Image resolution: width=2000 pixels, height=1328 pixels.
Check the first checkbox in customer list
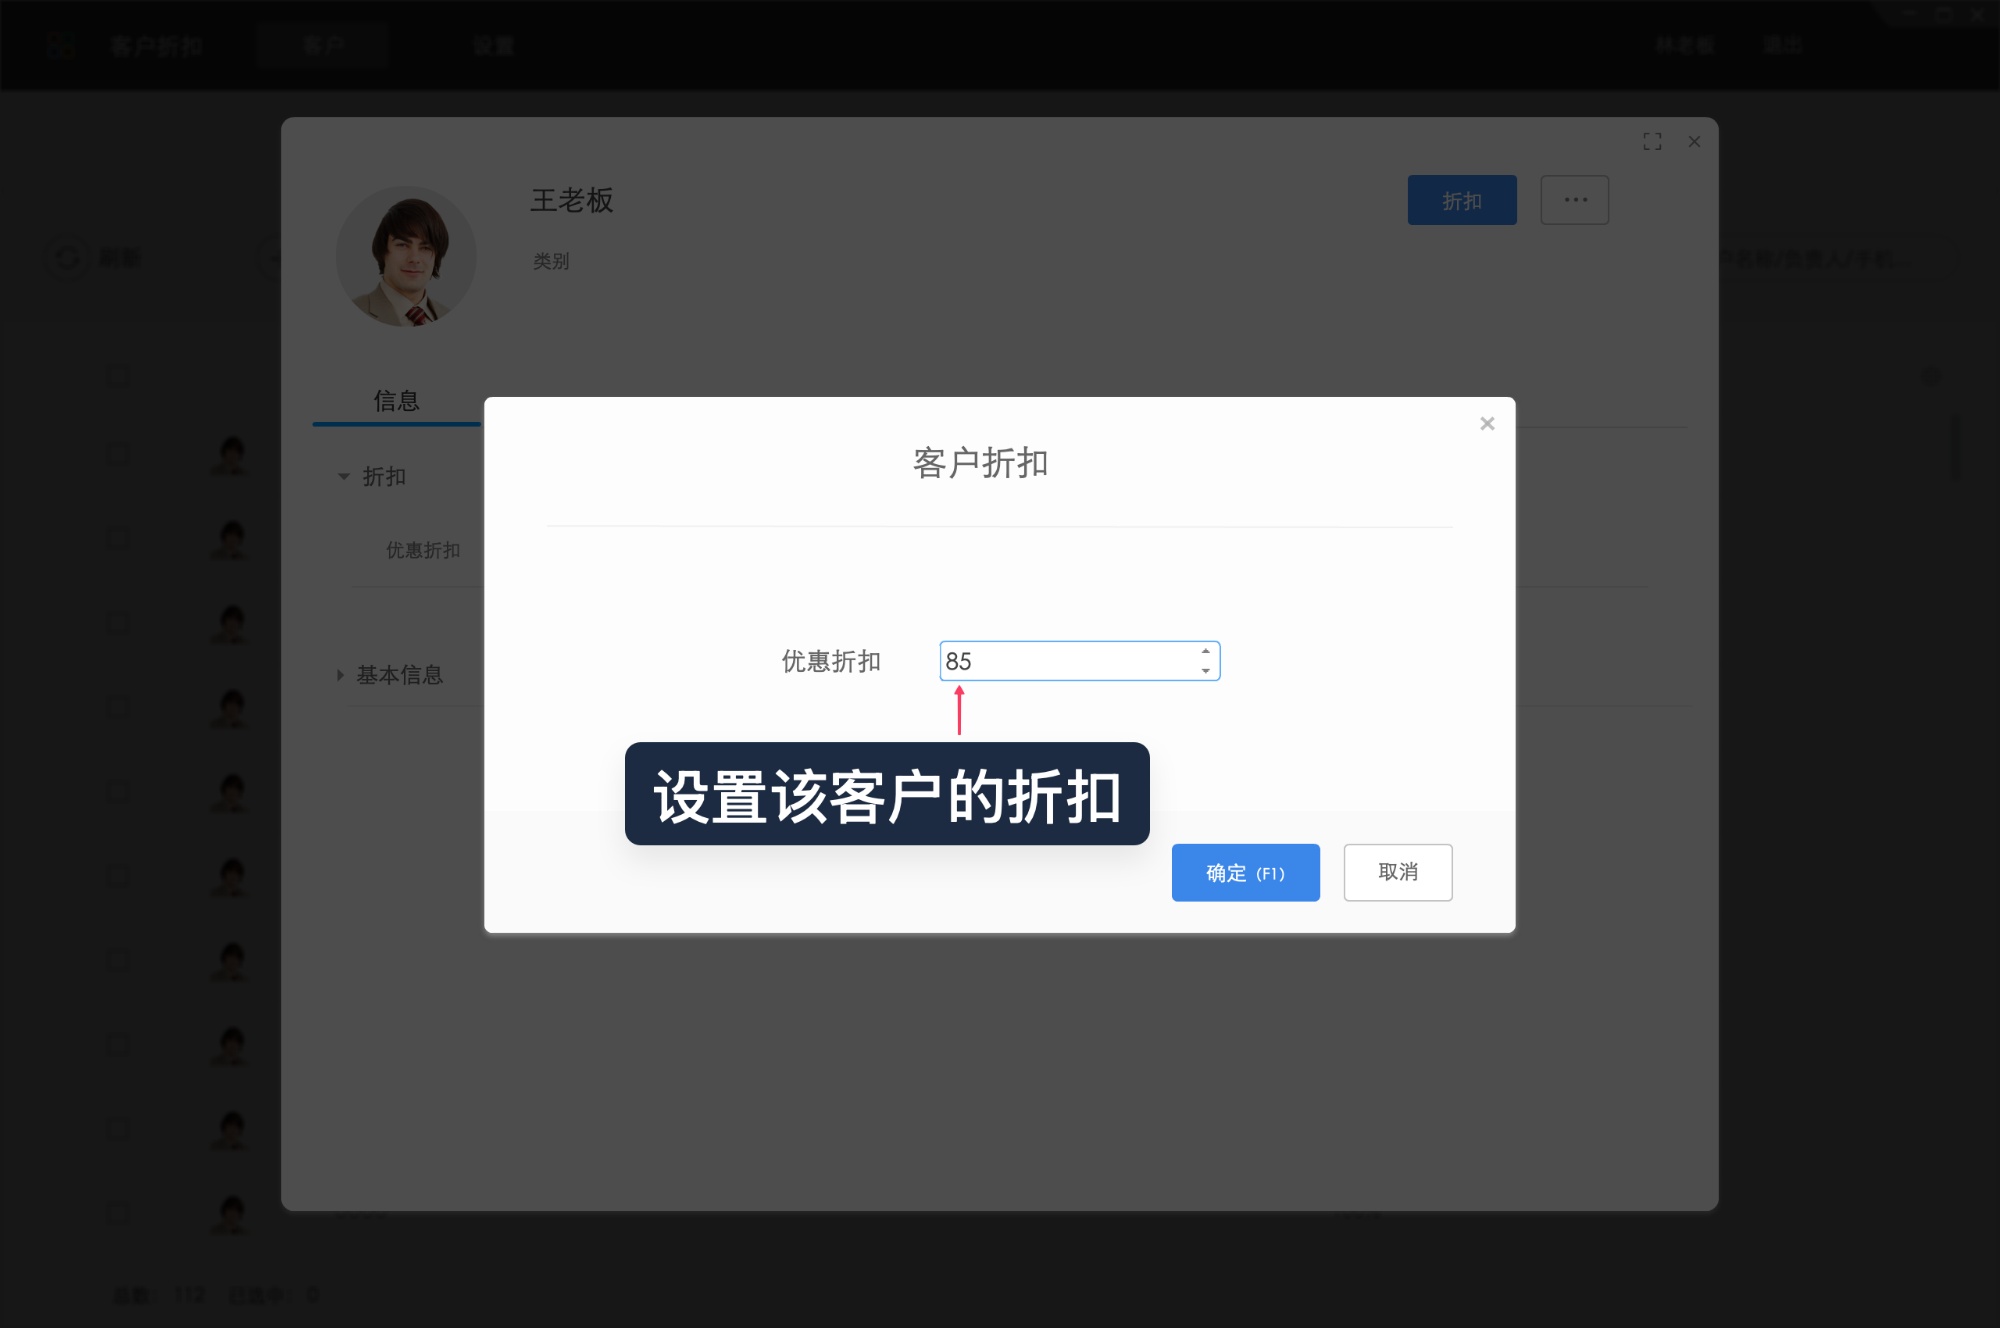[117, 375]
